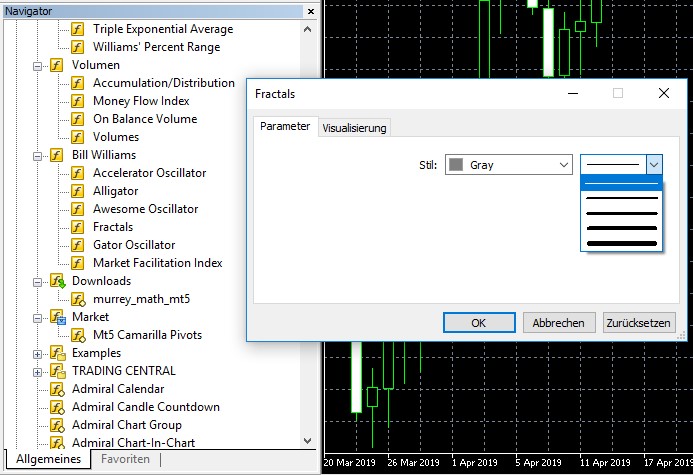This screenshot has height=475, width=693.
Task: Click the Bill Williams folder icon
Action: point(56,155)
